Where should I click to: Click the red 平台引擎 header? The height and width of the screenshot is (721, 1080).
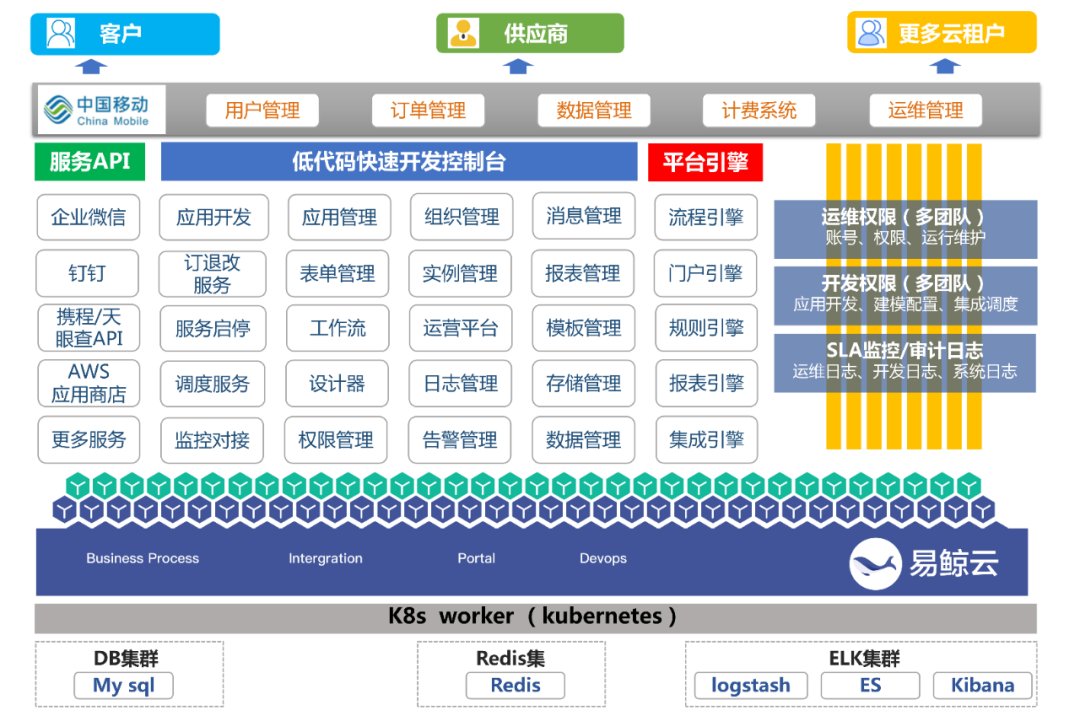point(705,161)
